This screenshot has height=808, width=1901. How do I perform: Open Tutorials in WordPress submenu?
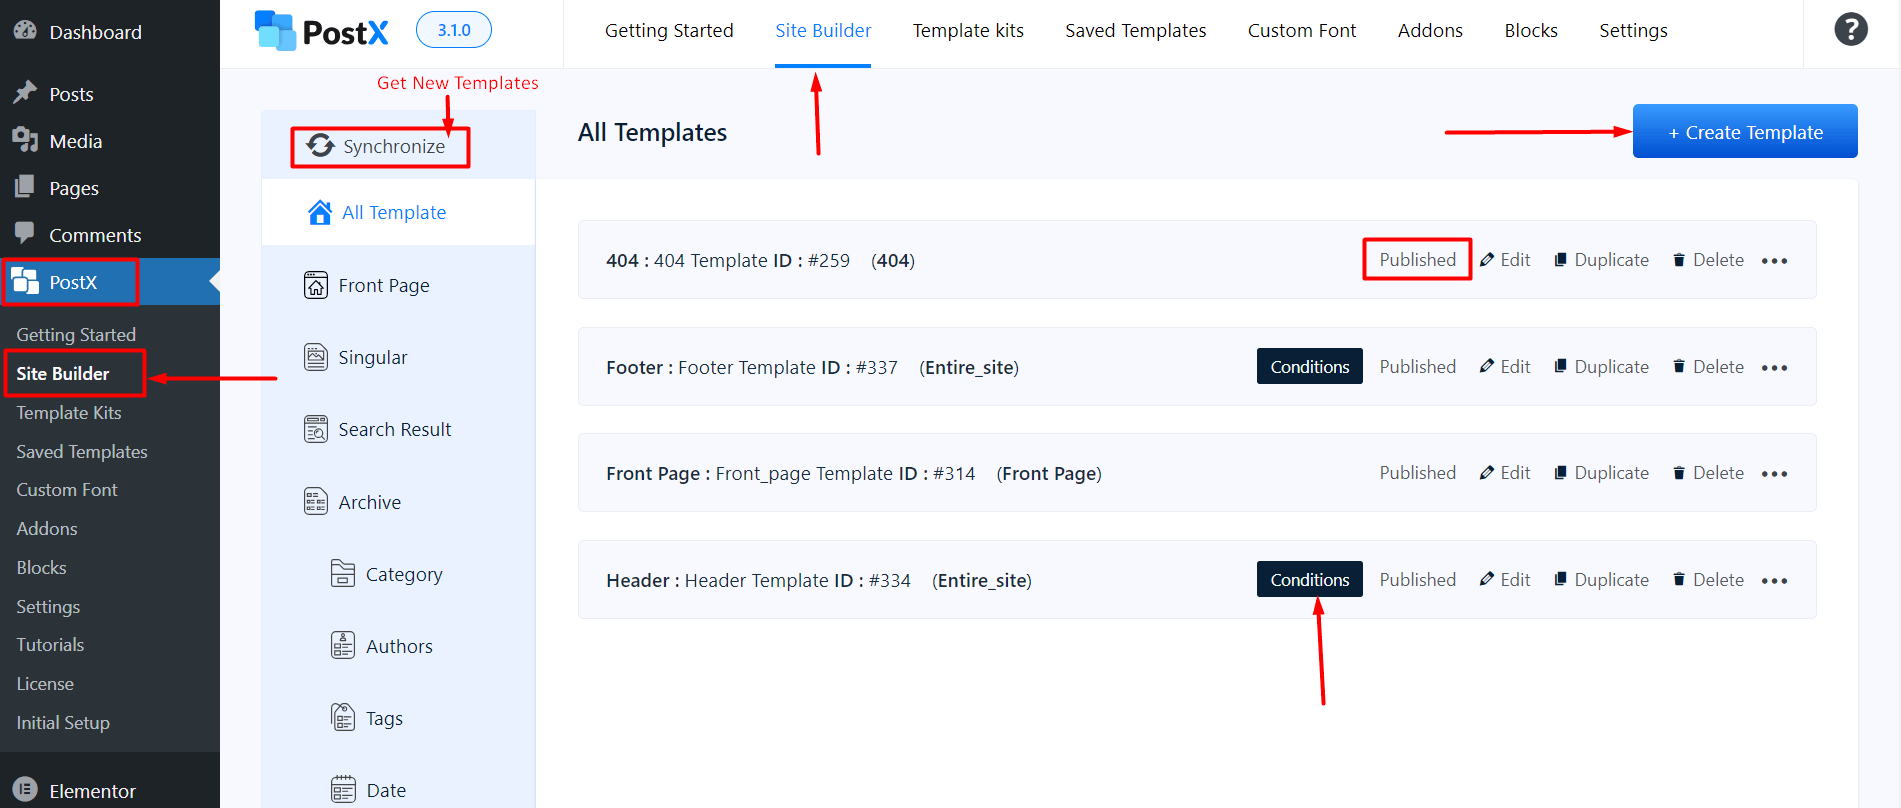(x=50, y=645)
